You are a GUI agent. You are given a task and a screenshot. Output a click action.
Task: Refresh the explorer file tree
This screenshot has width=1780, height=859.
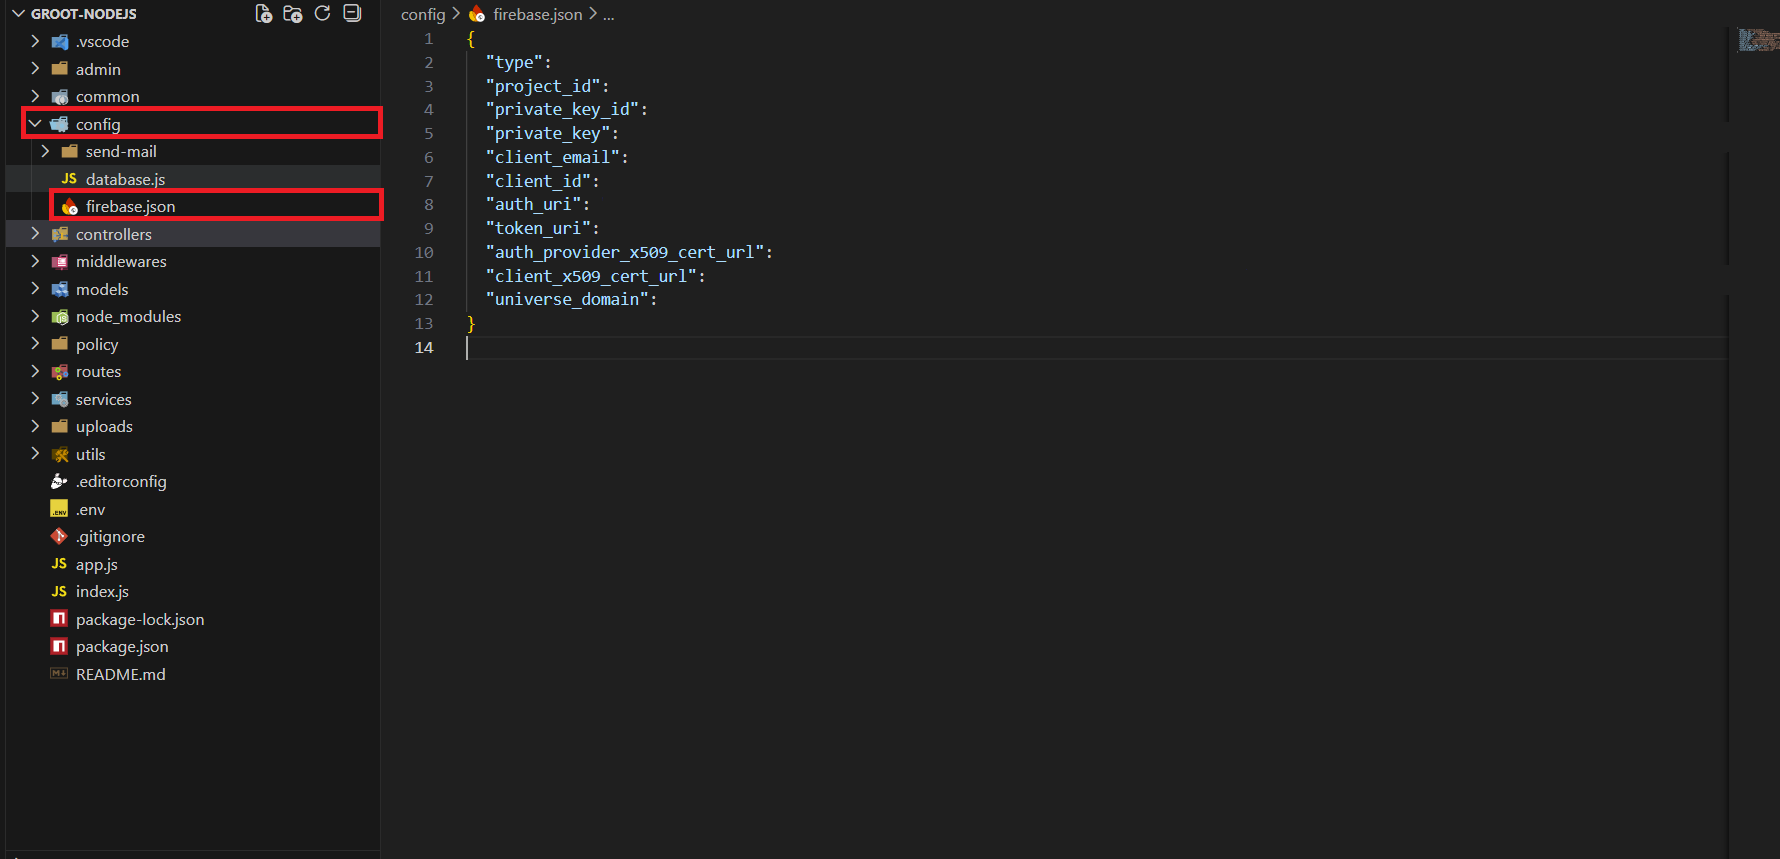click(322, 14)
